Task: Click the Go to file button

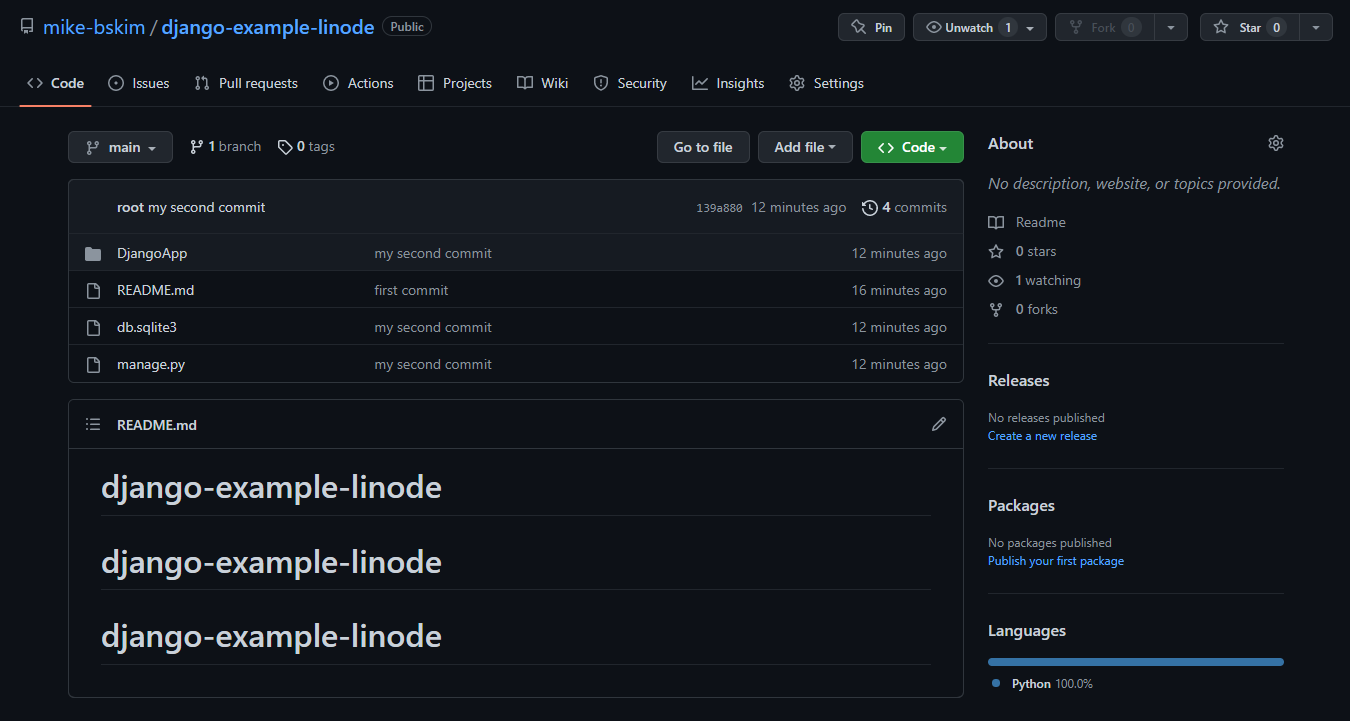Action: pos(703,147)
